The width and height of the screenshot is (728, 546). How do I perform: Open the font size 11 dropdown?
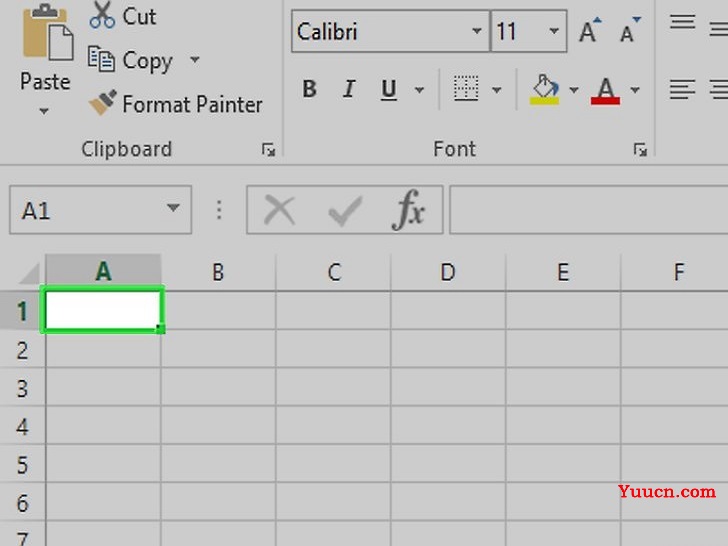coord(553,31)
